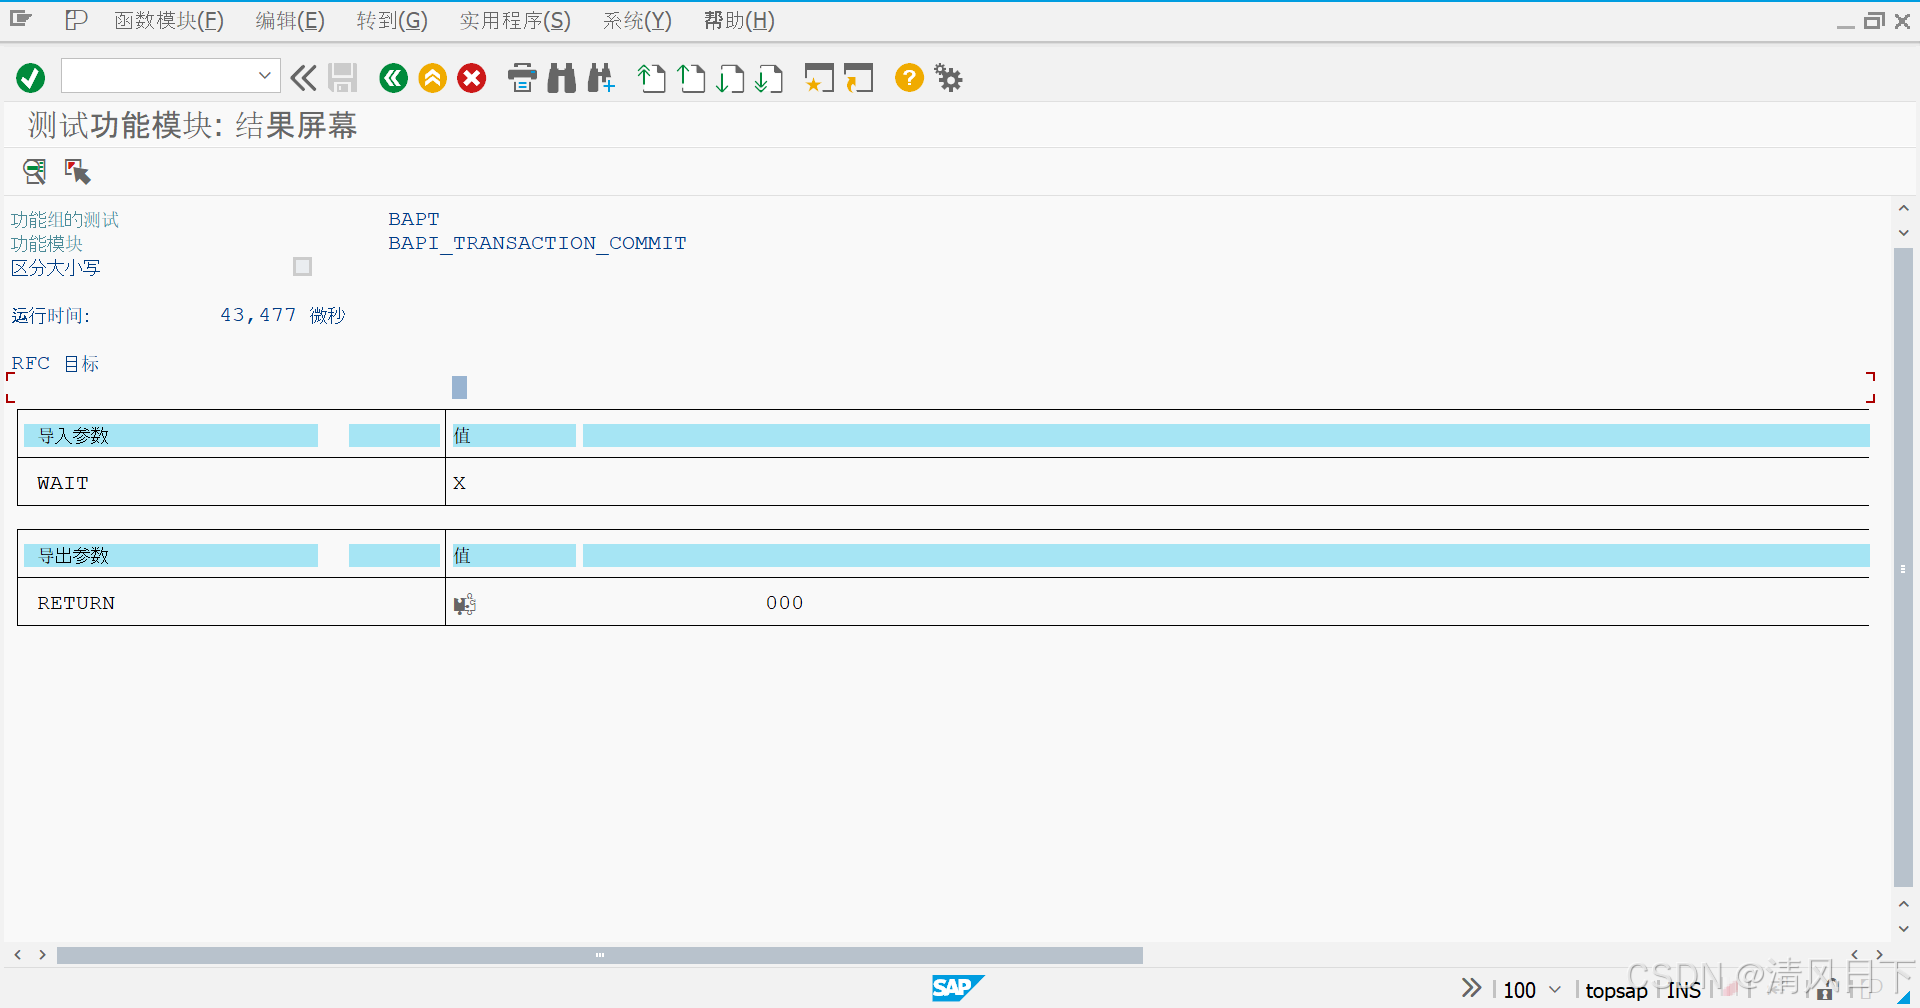Create a shortcut with the star icon
Viewport: 1920px width, 1008px height.
pyautogui.click(x=818, y=77)
